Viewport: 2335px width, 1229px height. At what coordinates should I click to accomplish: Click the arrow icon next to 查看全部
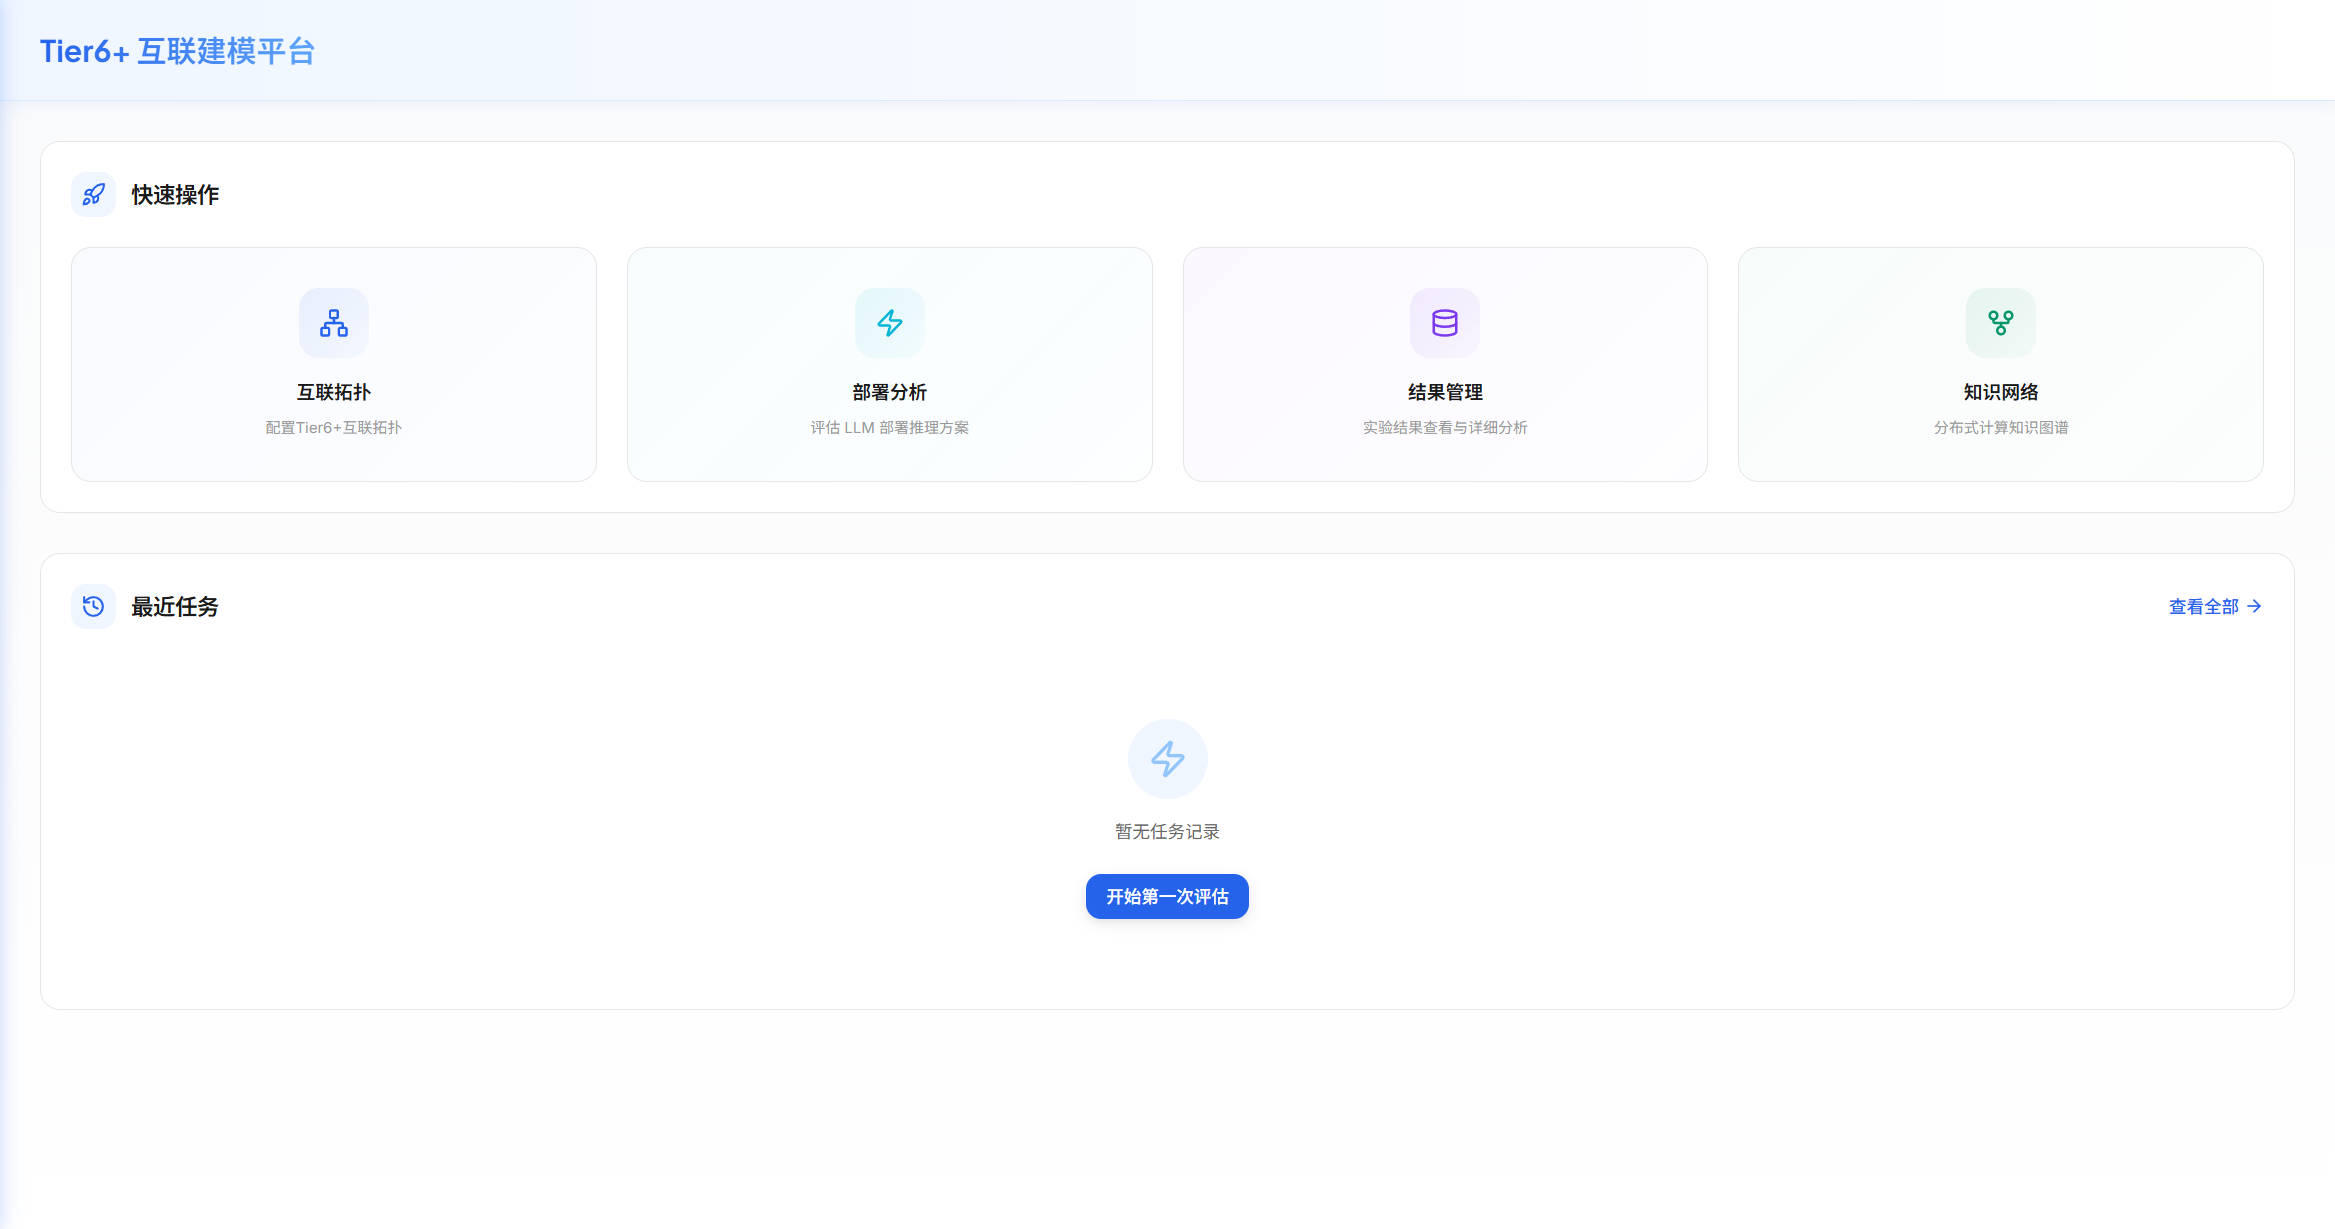[x=2254, y=607]
